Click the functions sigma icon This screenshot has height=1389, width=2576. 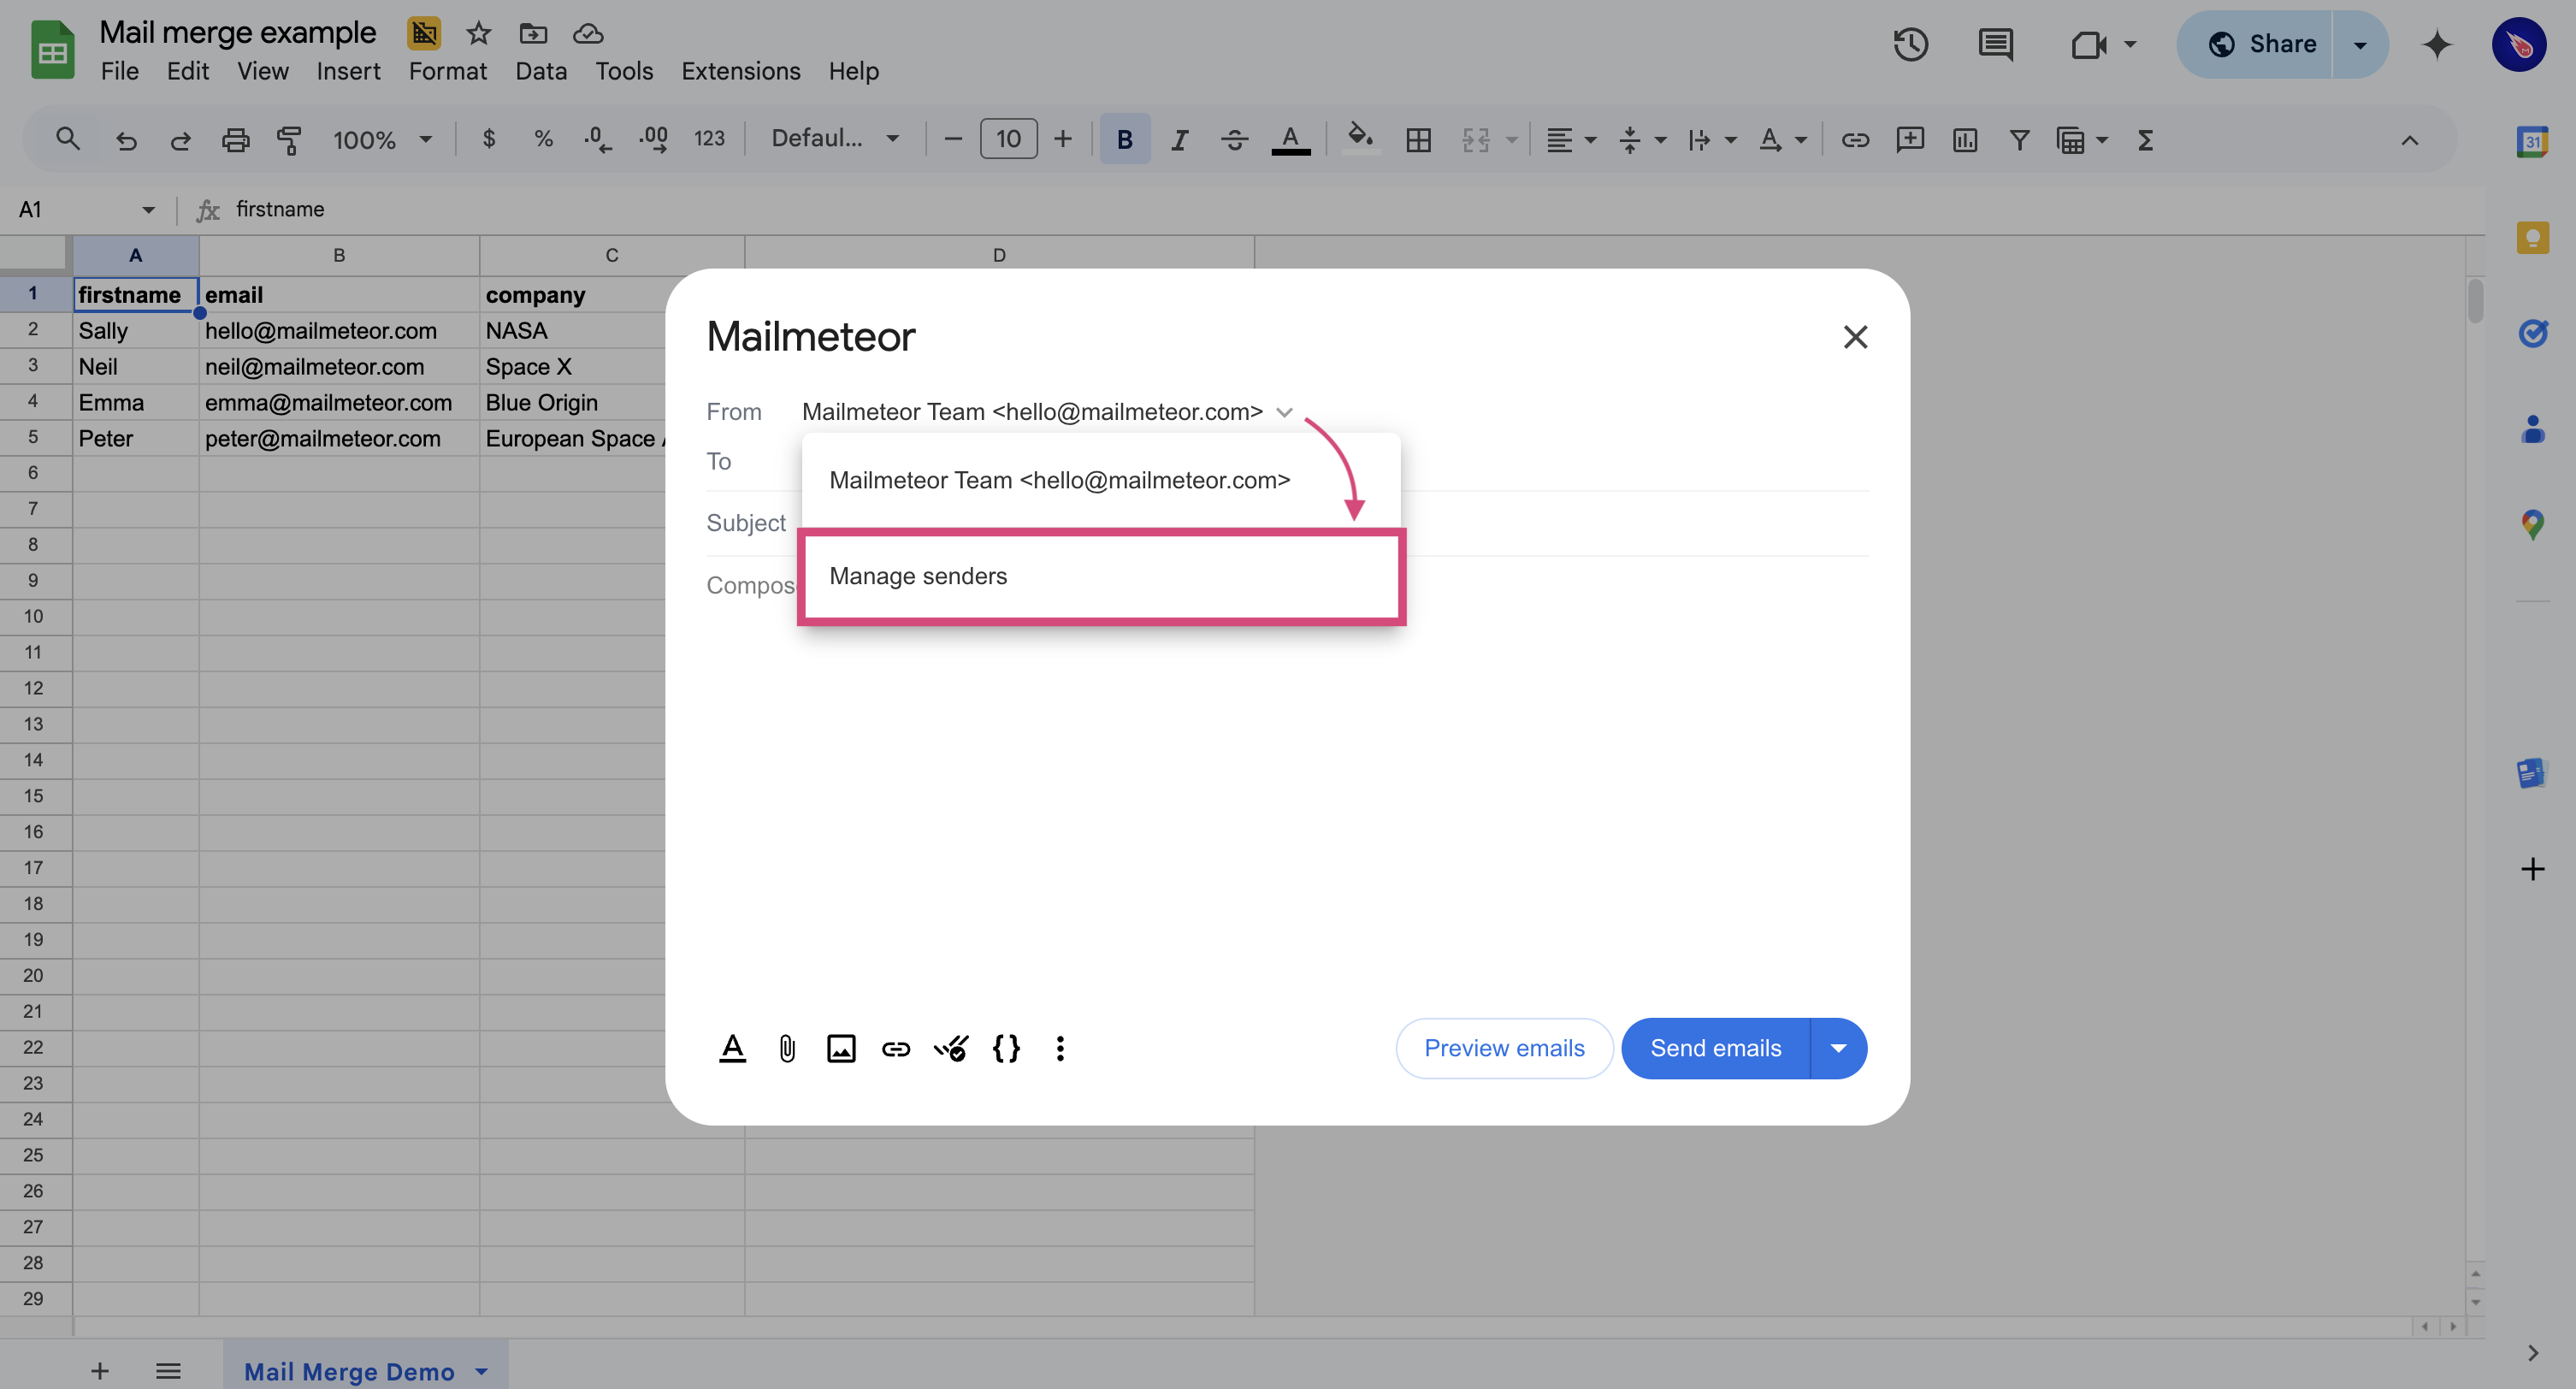(x=2145, y=140)
